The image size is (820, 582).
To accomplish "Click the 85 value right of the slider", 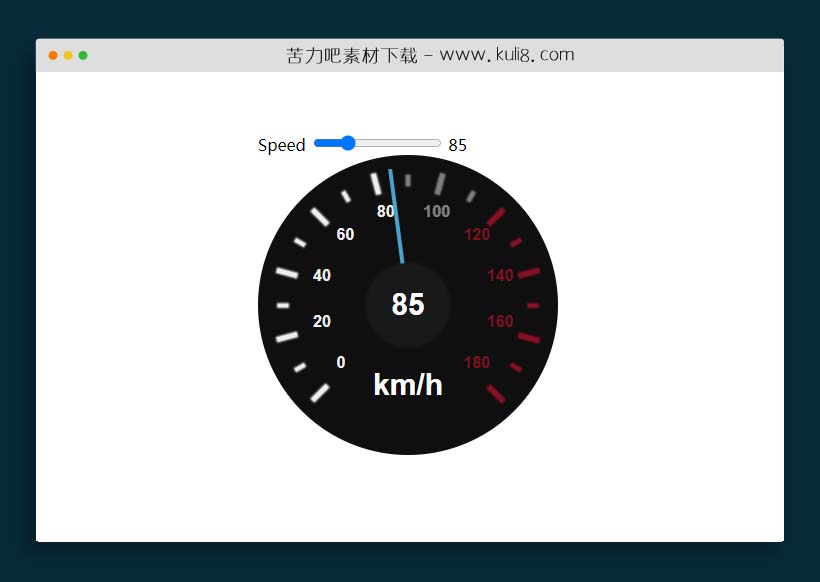I will [458, 145].
